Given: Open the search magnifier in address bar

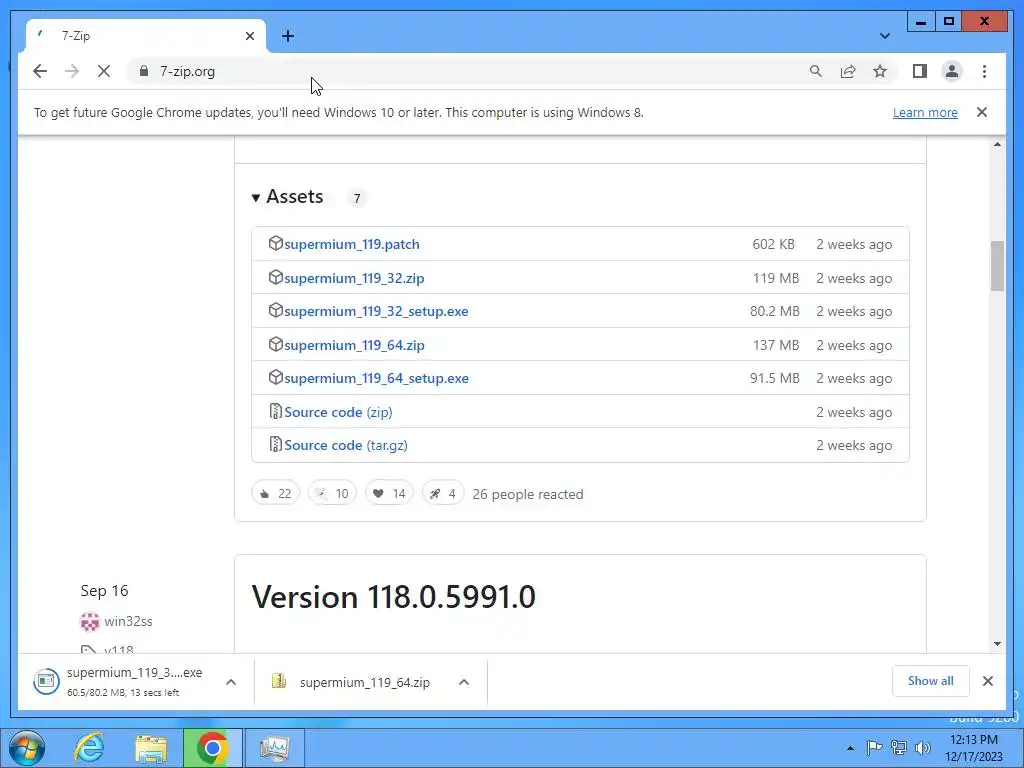Looking at the screenshot, I should point(816,71).
